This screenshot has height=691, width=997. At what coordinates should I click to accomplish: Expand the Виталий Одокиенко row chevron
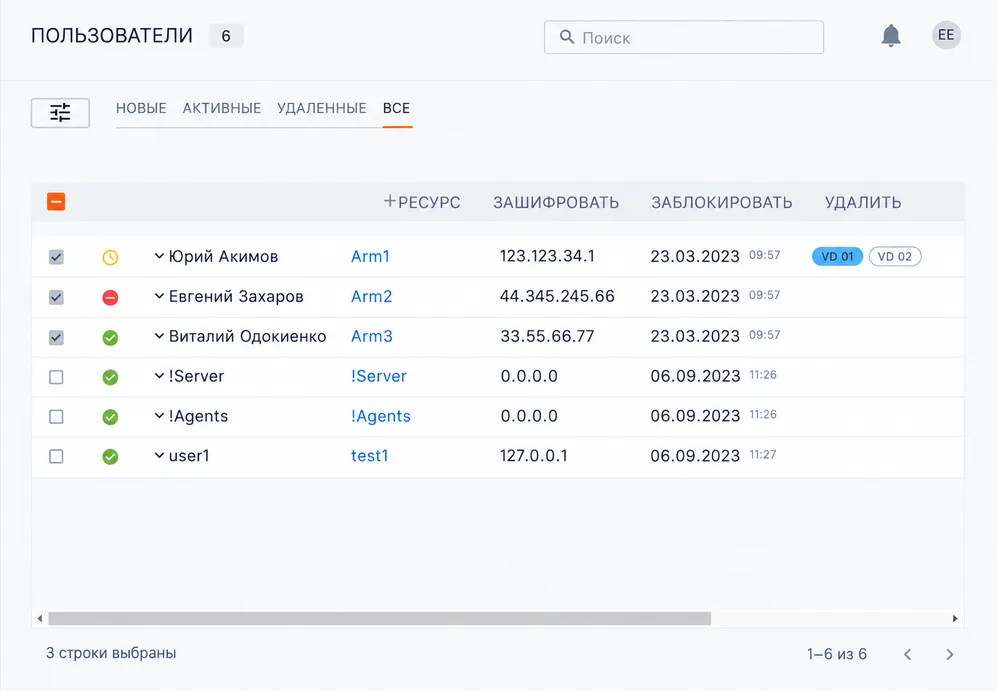click(159, 336)
